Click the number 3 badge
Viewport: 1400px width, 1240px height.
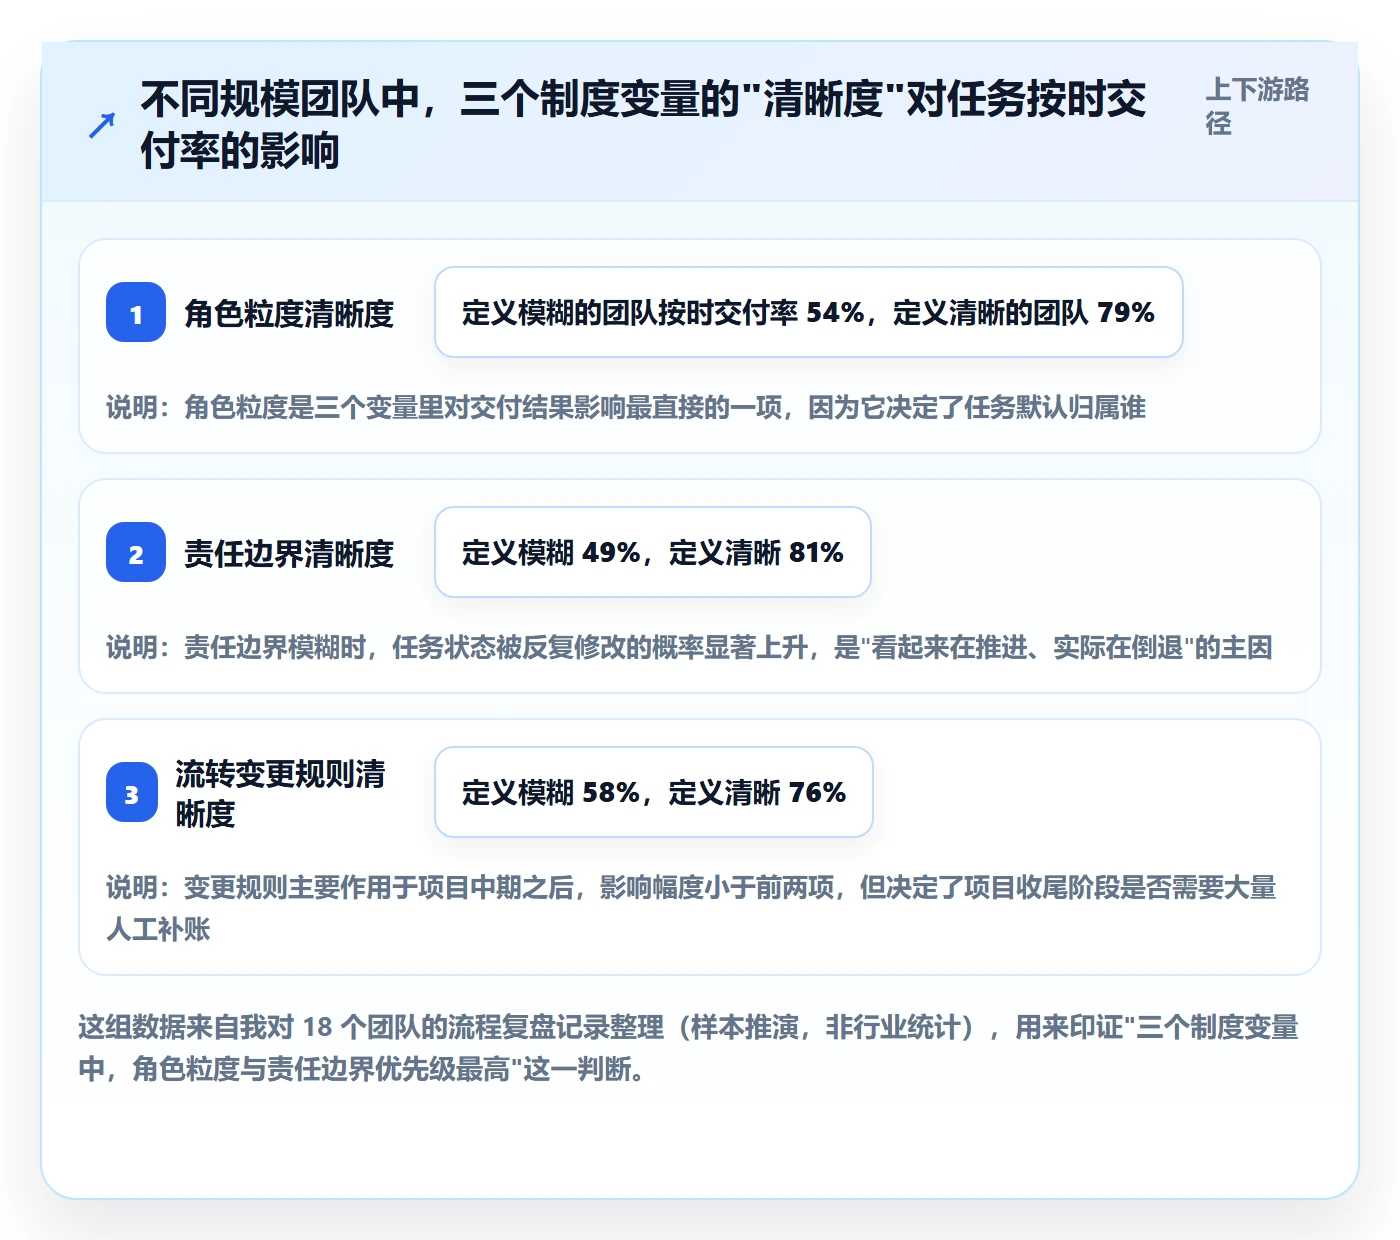pyautogui.click(x=132, y=792)
